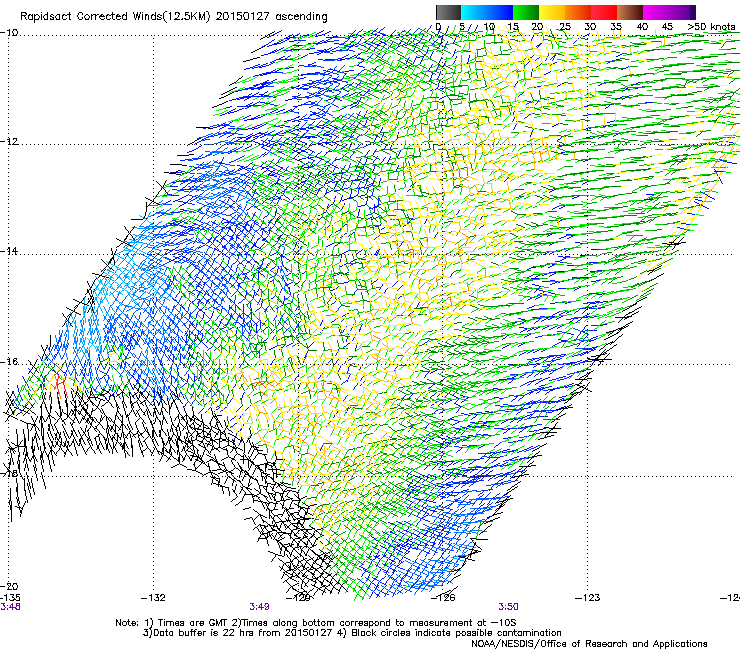Click the longitude label '-123'
Viewport: 740px width, 650px height.
pyautogui.click(x=588, y=598)
